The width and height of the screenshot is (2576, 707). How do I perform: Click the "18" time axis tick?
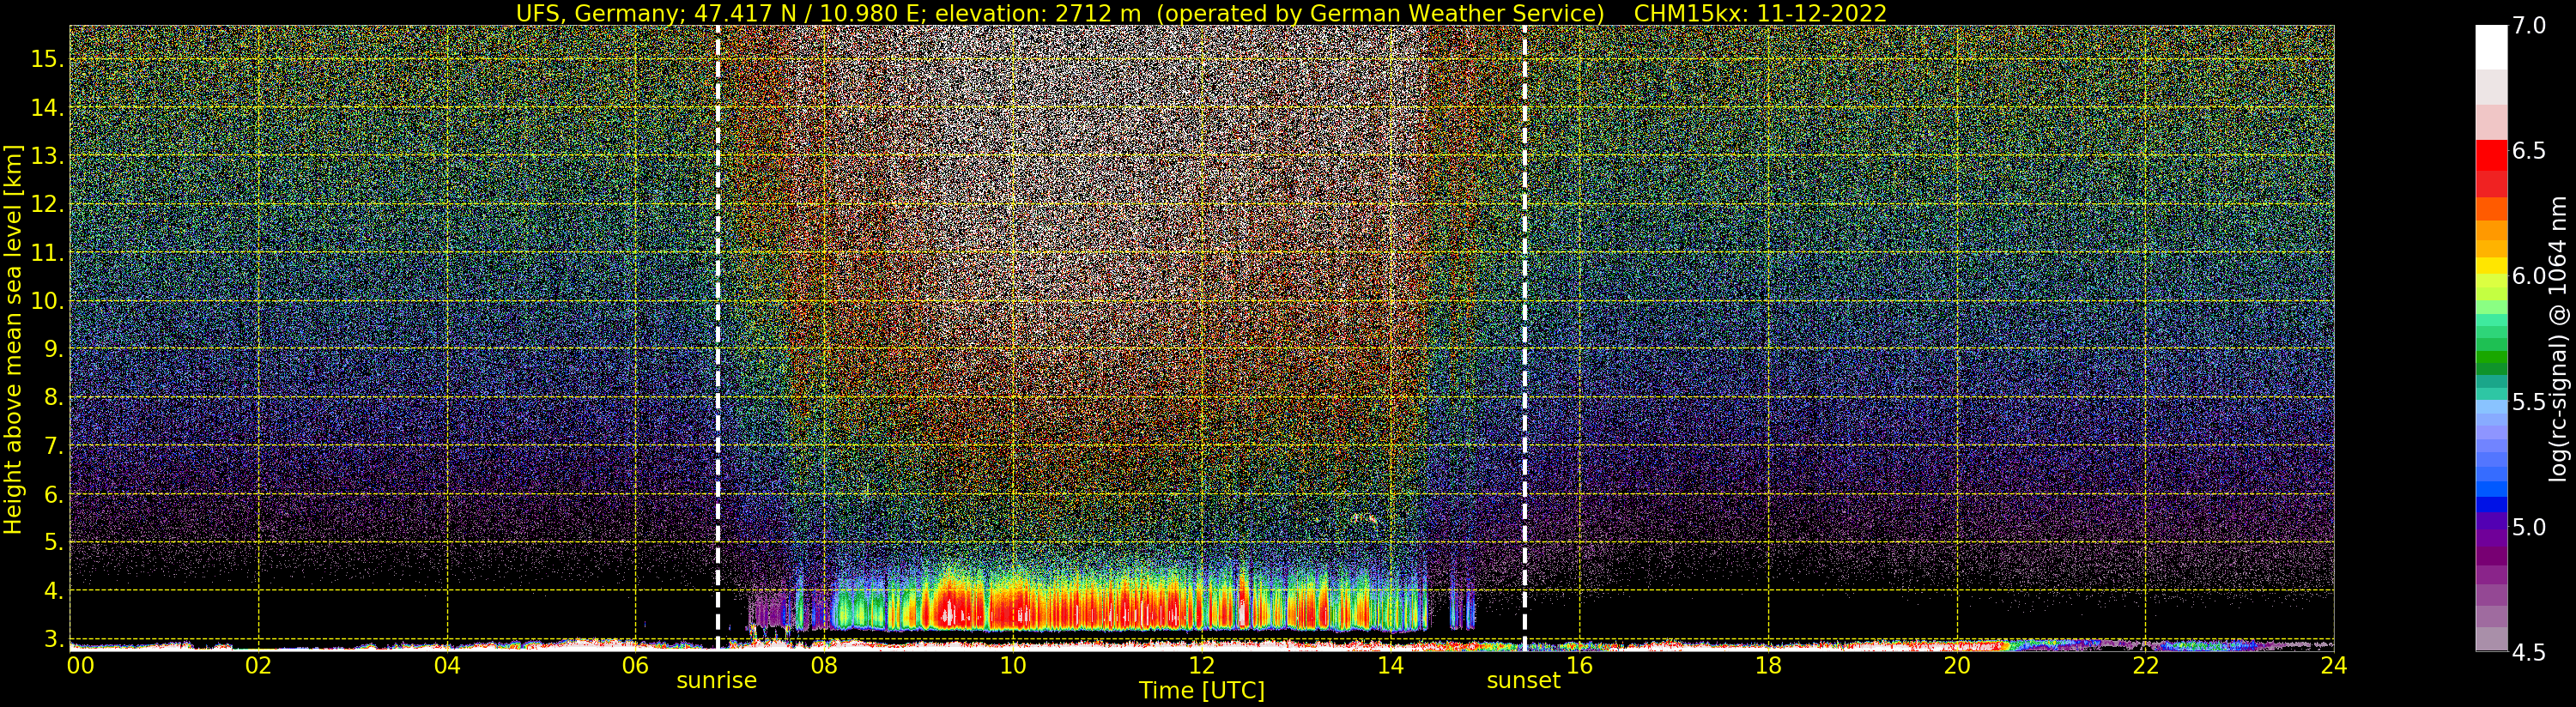tap(1768, 666)
